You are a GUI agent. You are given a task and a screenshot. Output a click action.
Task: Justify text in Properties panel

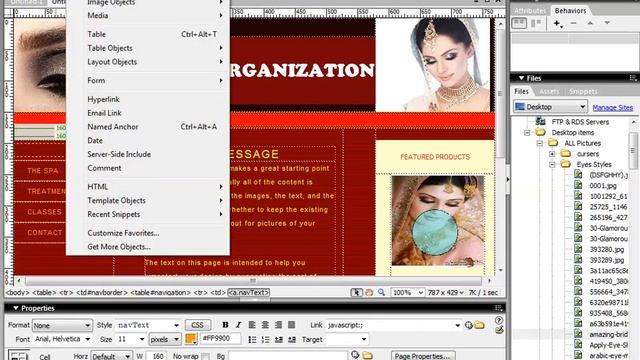click(291, 325)
